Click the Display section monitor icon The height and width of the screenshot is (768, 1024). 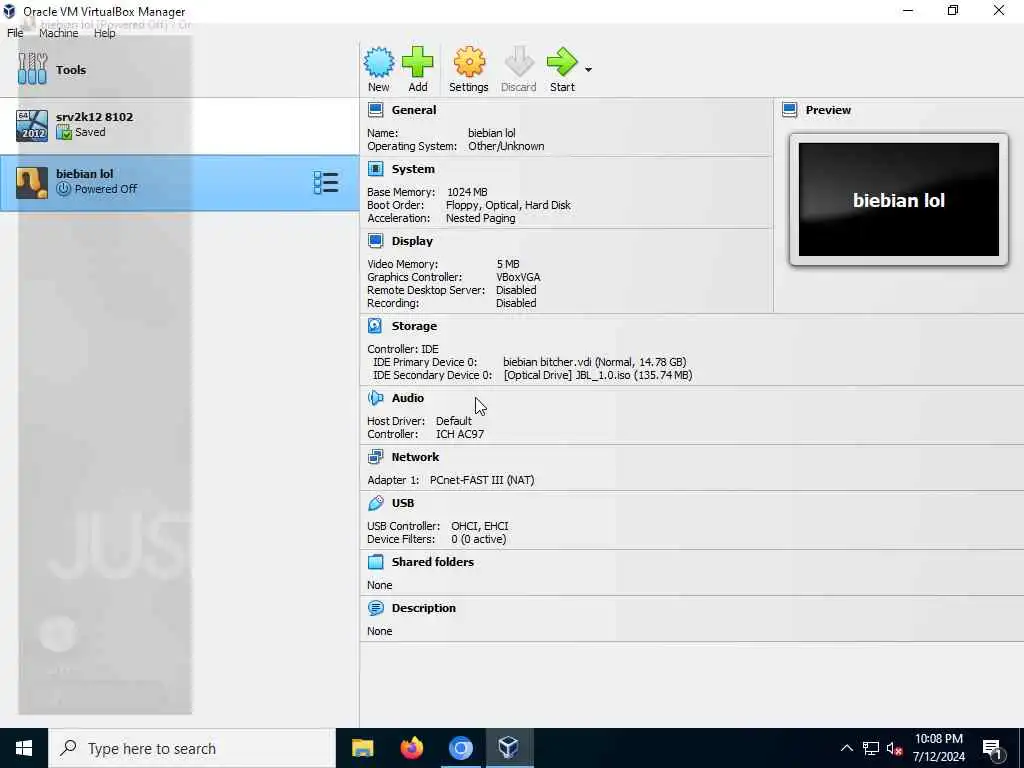[x=376, y=240]
